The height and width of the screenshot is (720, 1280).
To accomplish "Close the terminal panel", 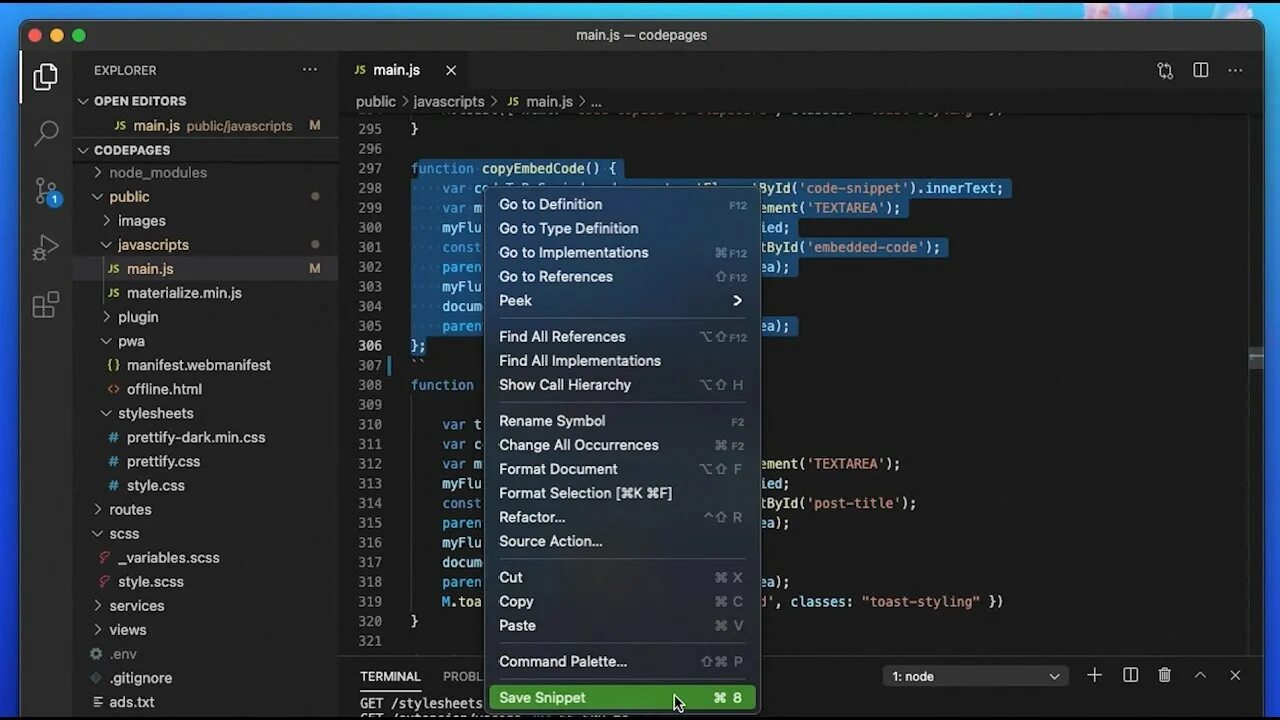I will click(1235, 676).
